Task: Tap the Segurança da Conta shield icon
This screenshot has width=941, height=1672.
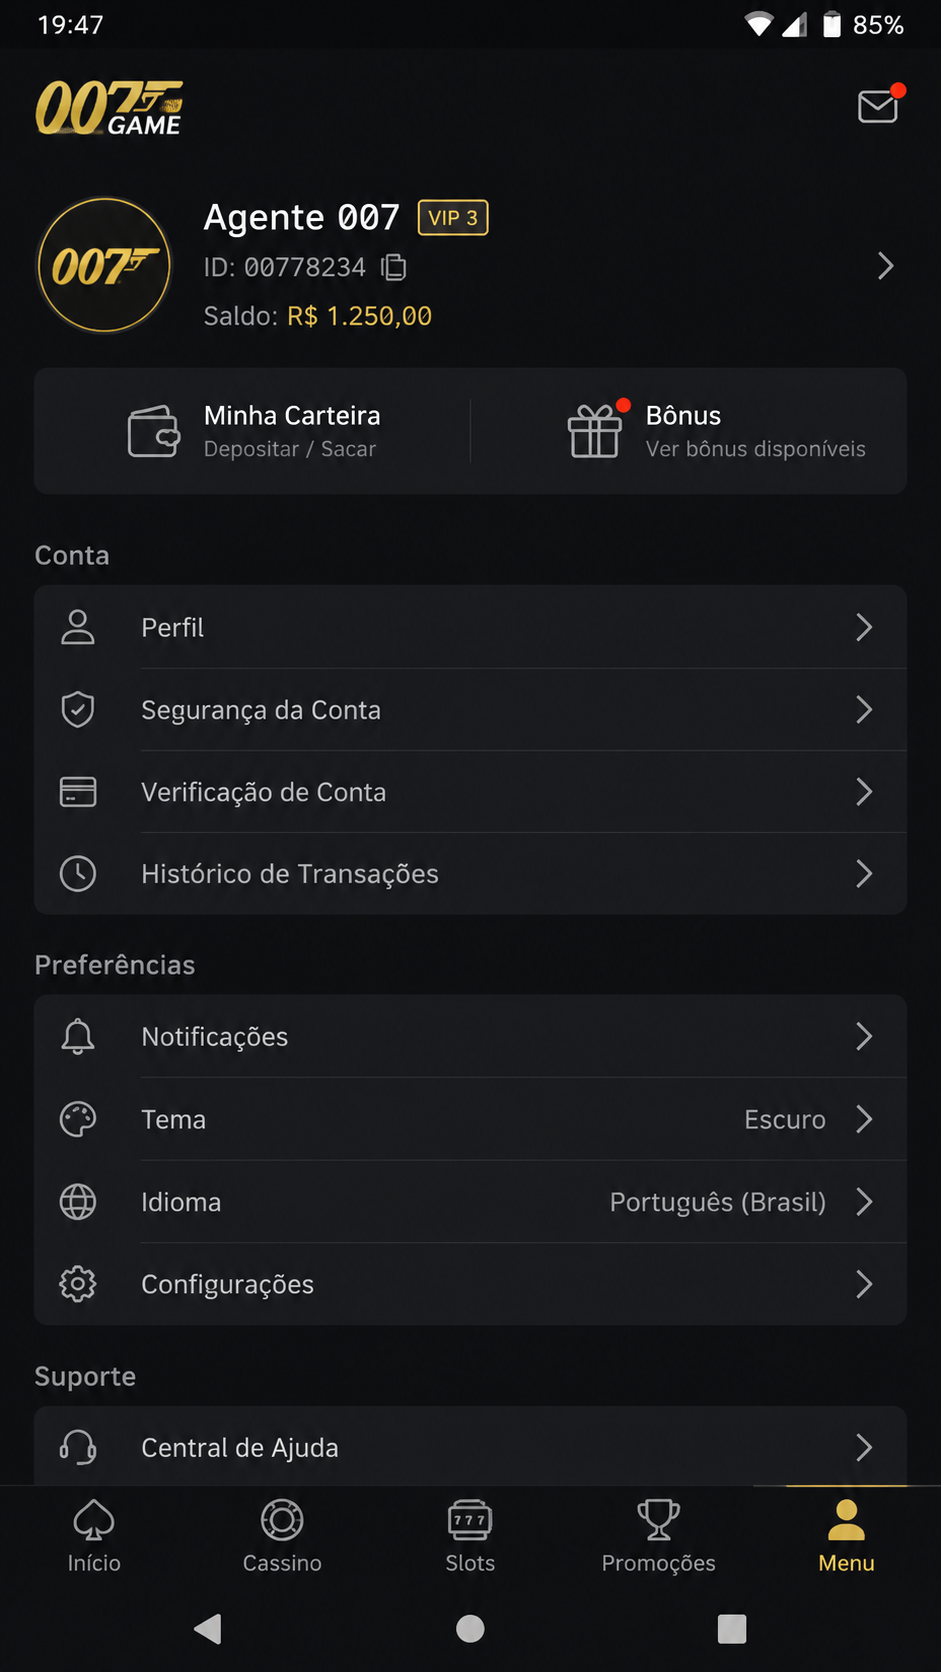Action: [78, 710]
